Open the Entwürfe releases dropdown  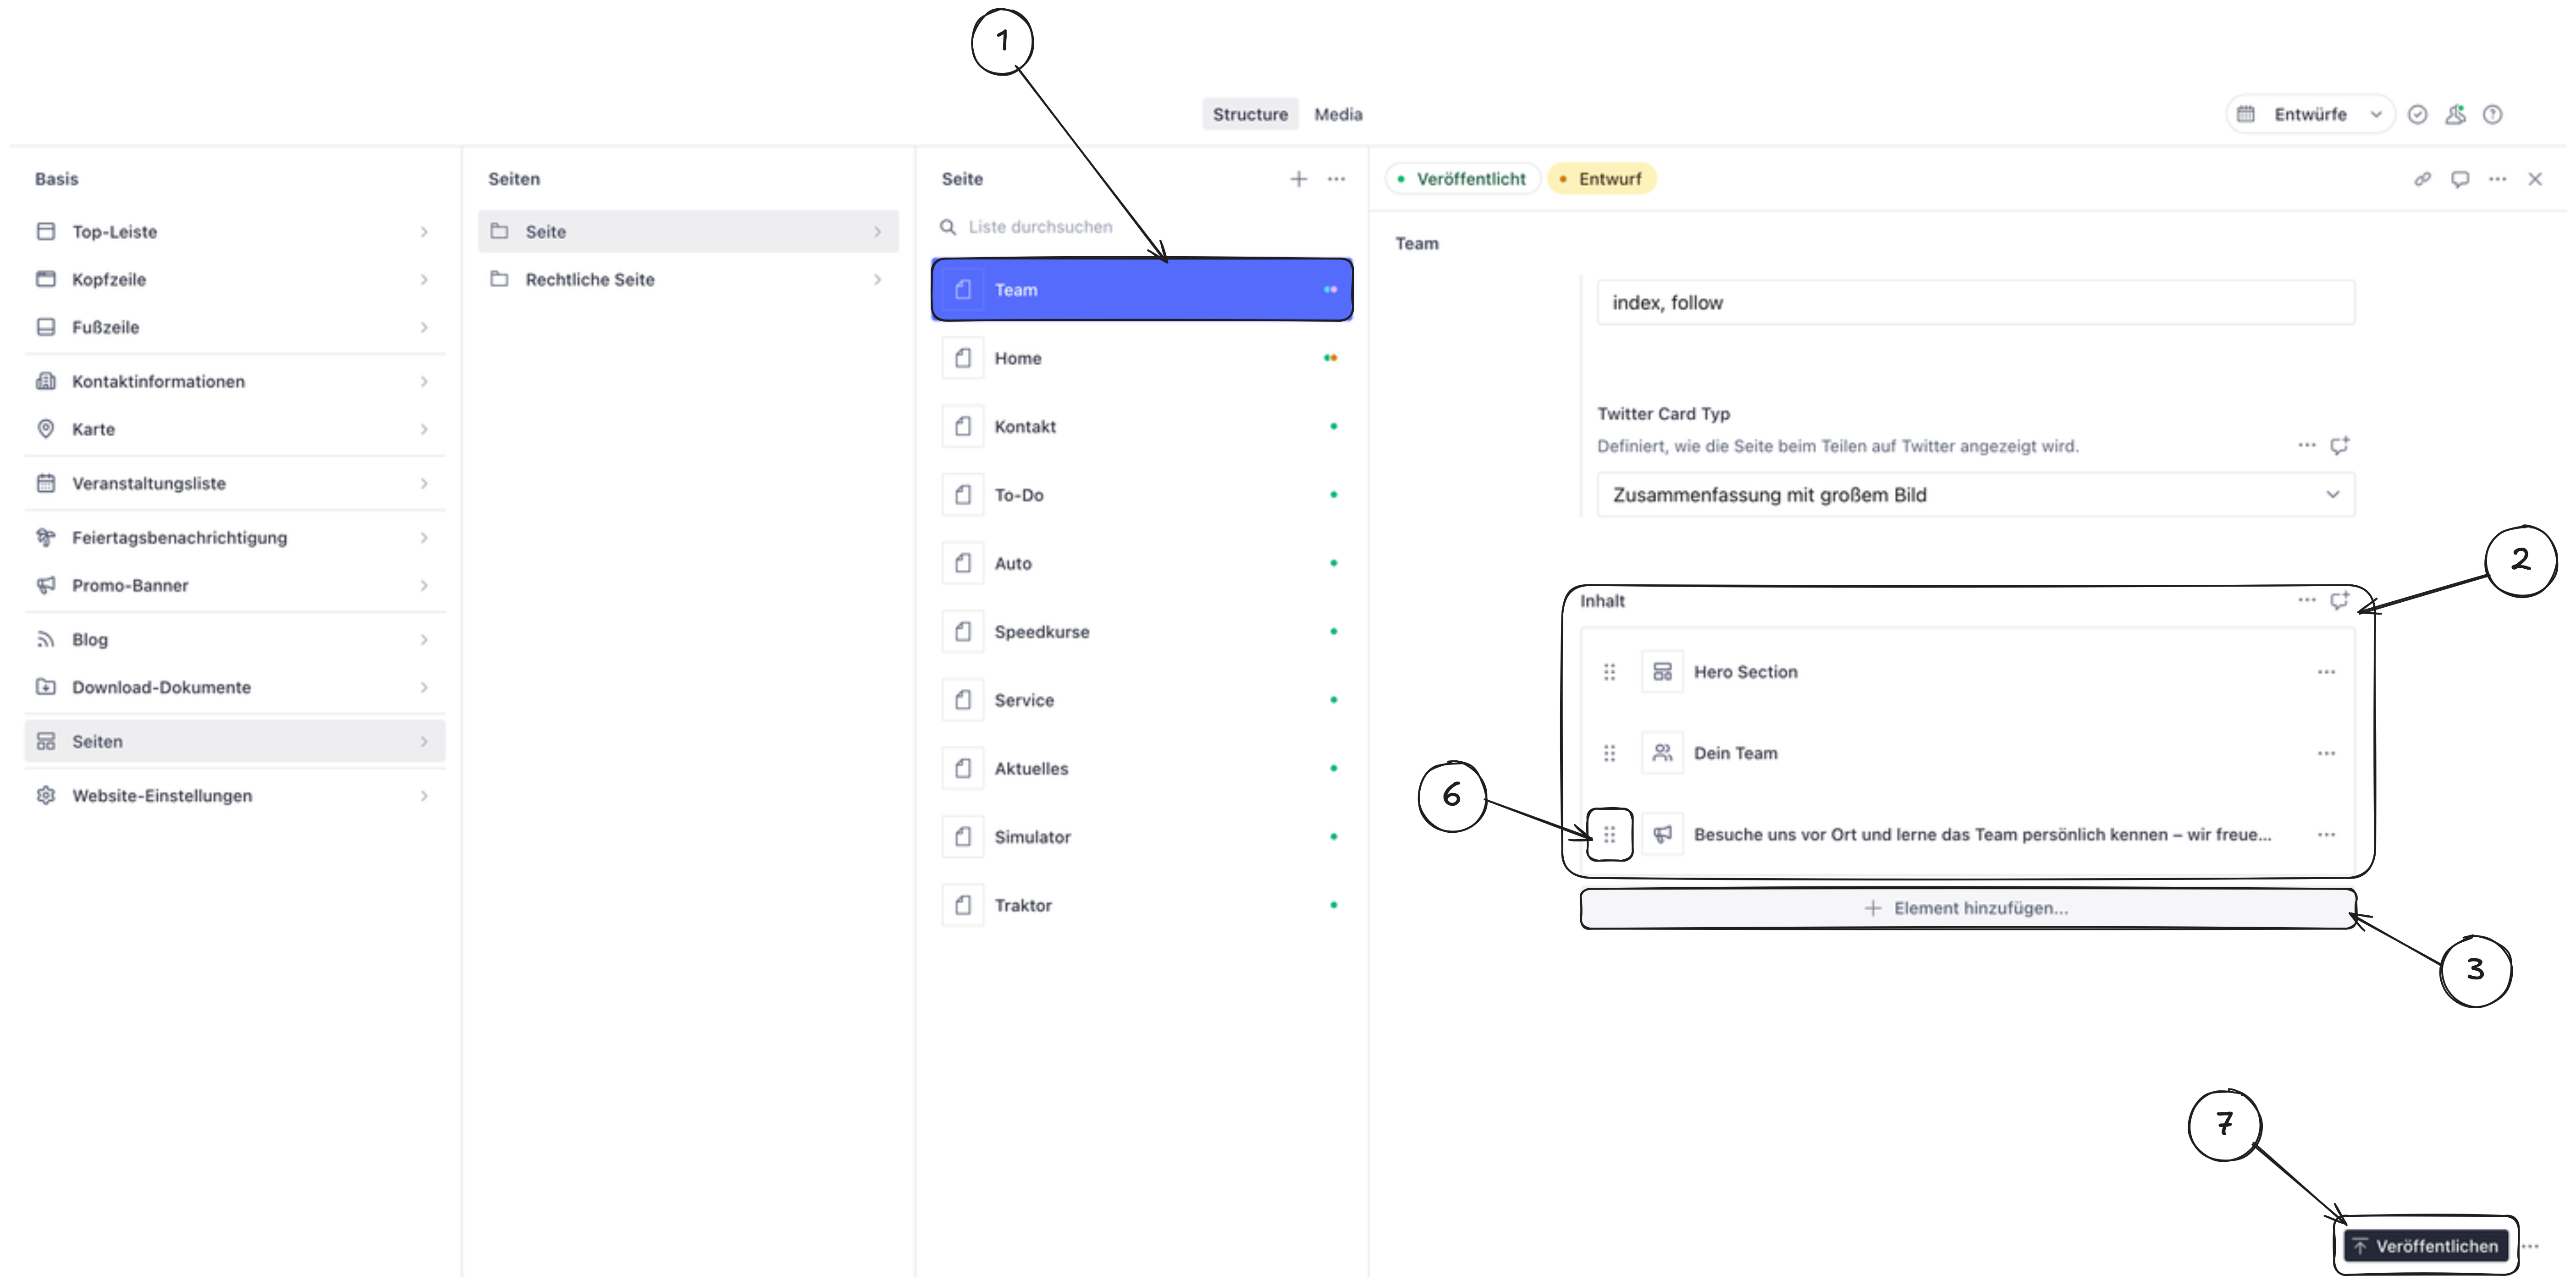2310,114
